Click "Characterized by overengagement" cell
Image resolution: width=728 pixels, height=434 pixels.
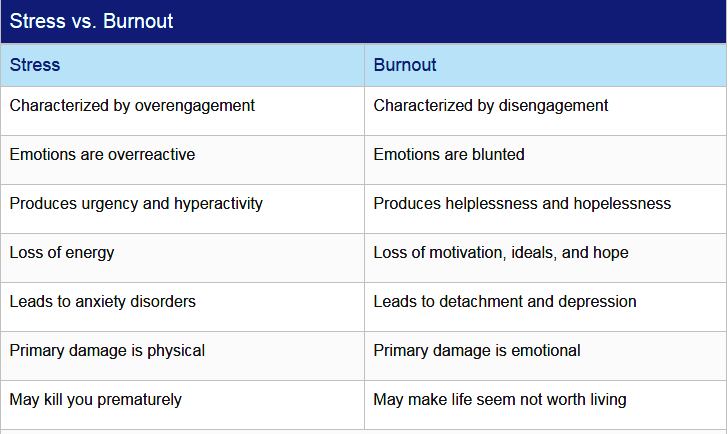182,111
